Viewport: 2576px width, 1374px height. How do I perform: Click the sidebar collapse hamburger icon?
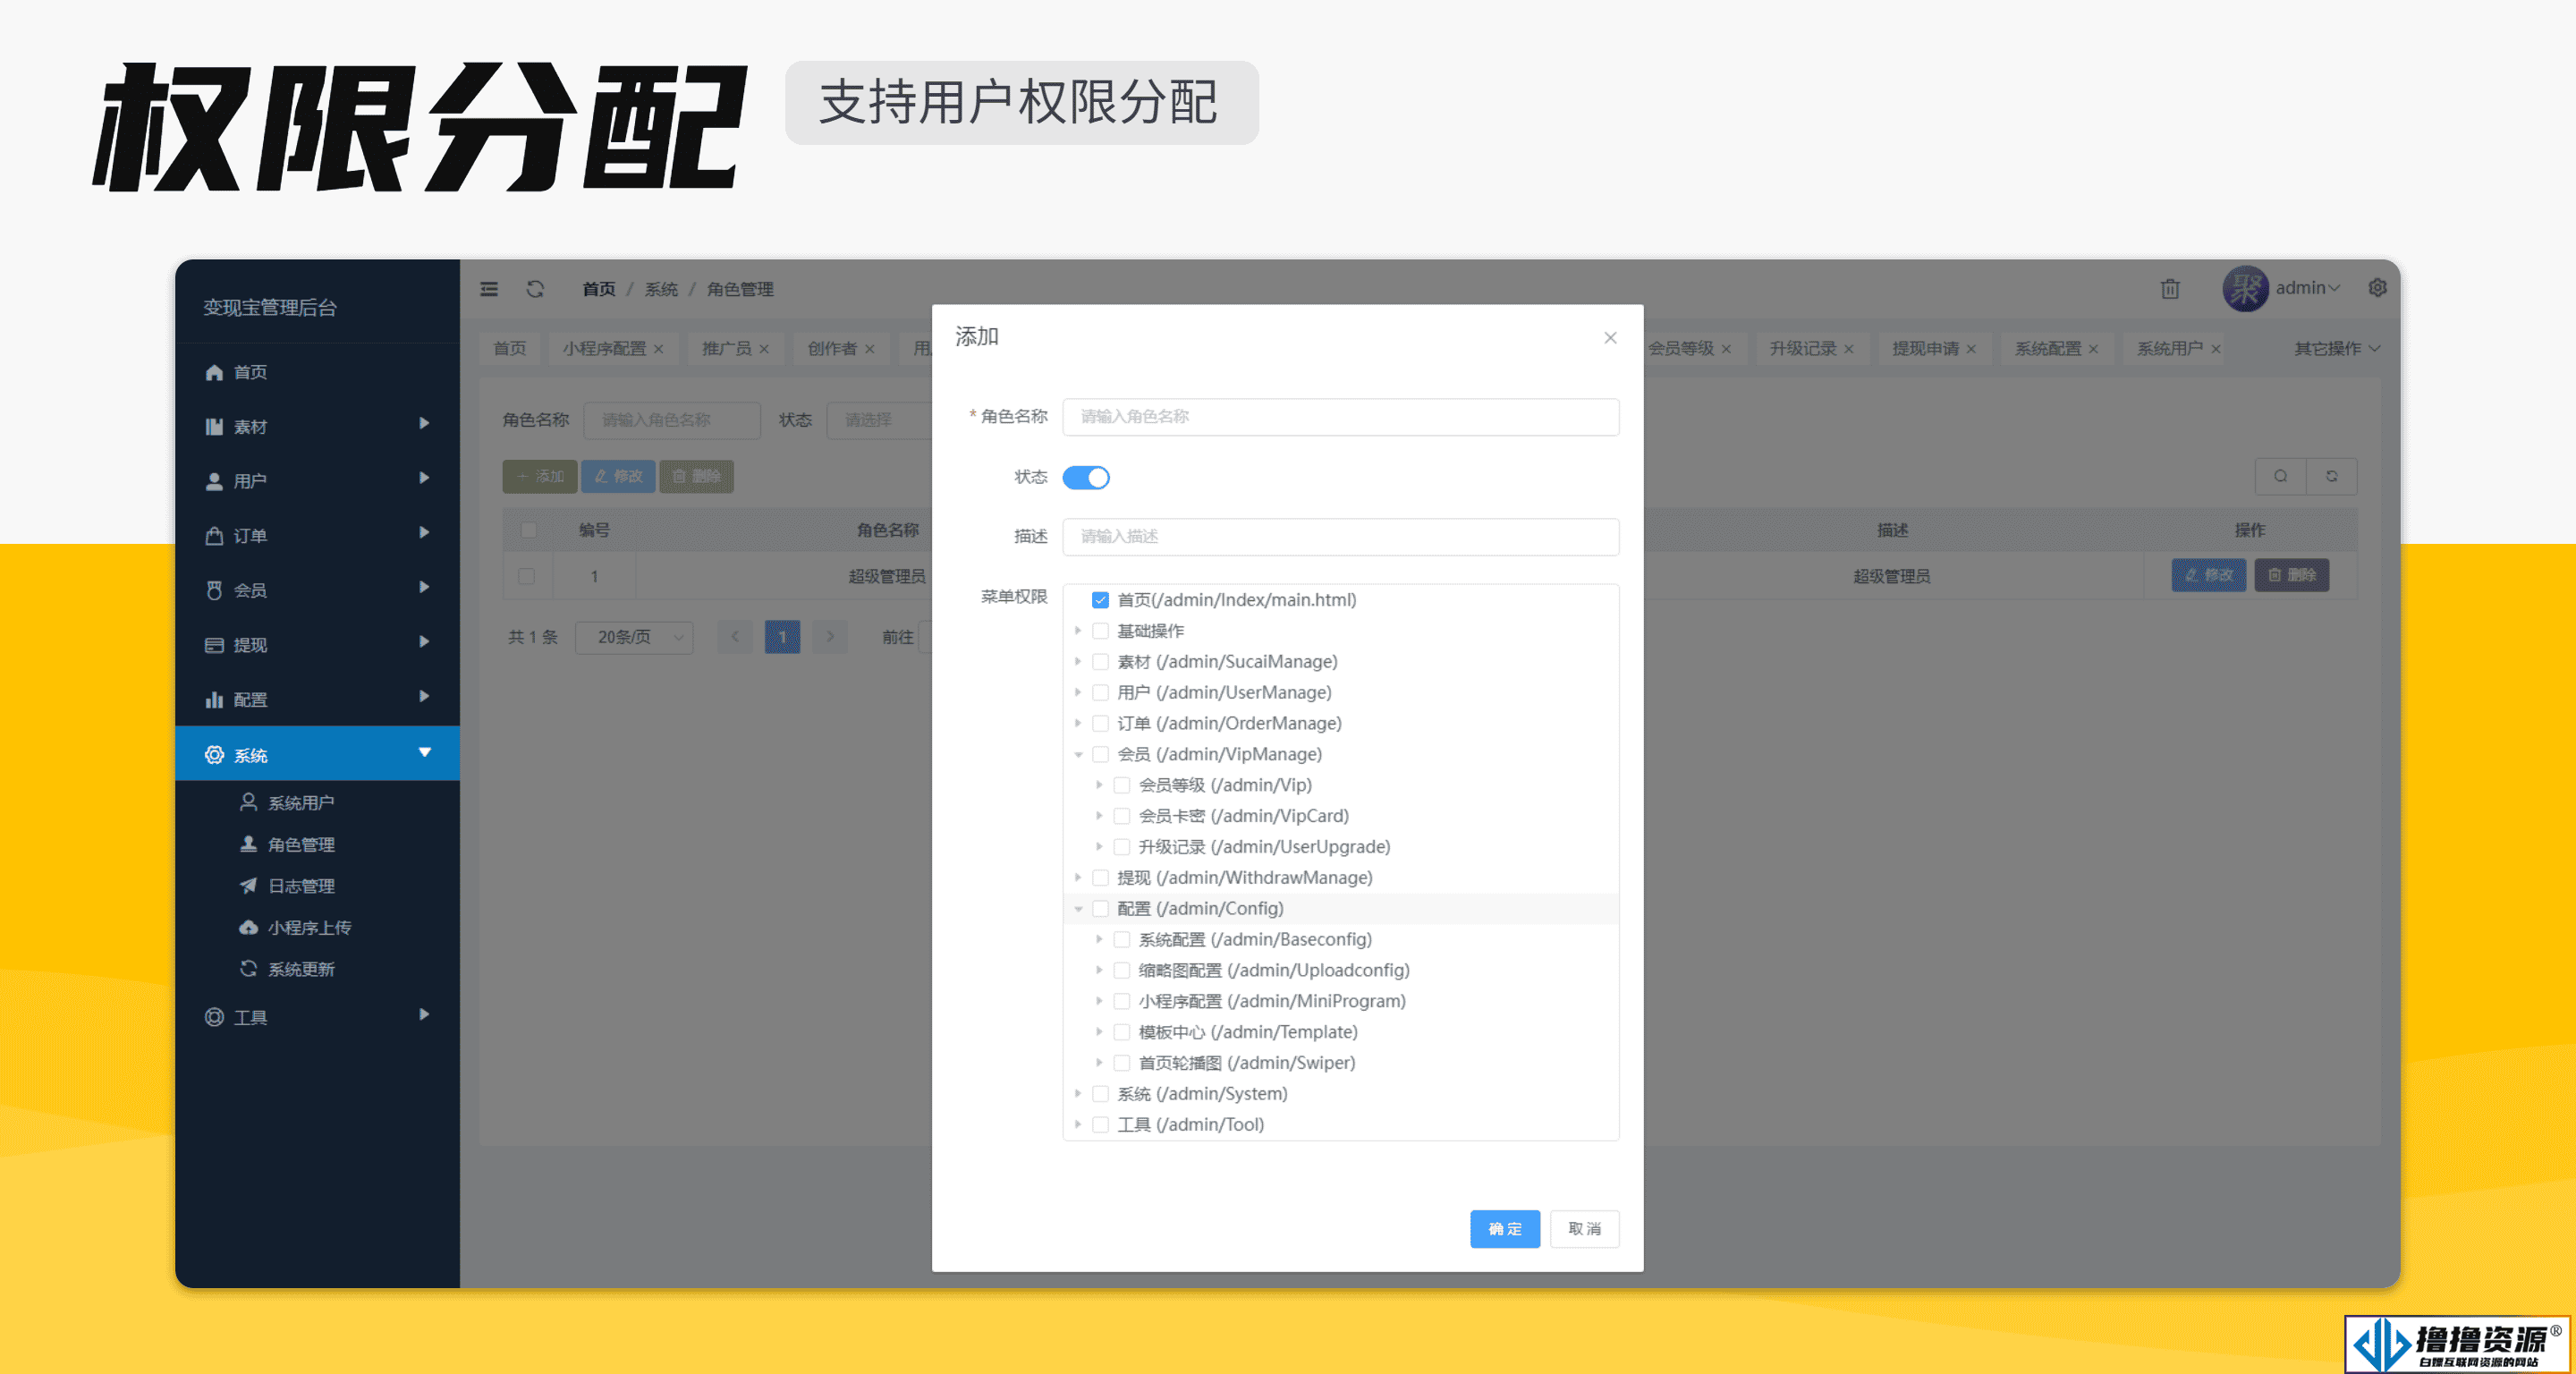489,289
